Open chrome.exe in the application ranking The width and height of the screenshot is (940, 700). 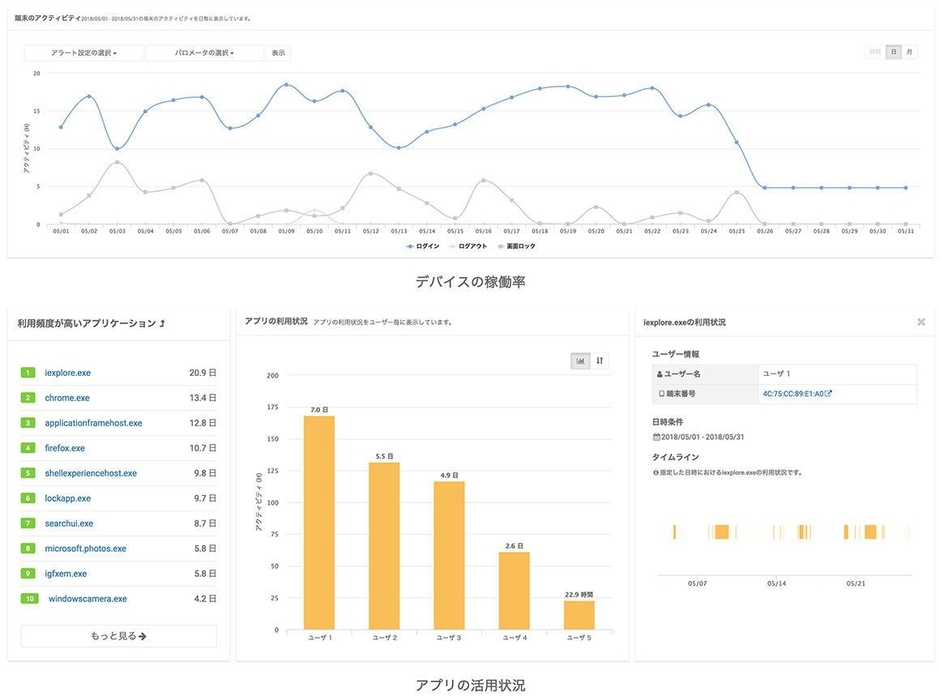click(68, 398)
